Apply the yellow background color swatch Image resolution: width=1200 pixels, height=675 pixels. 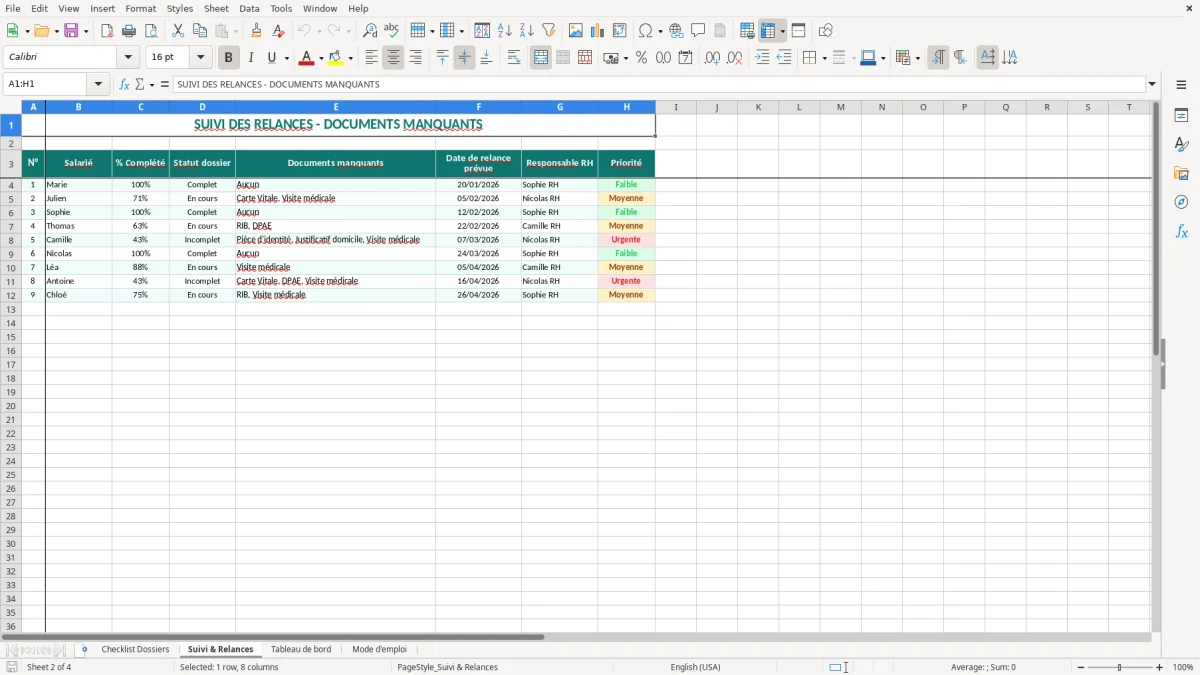point(337,58)
